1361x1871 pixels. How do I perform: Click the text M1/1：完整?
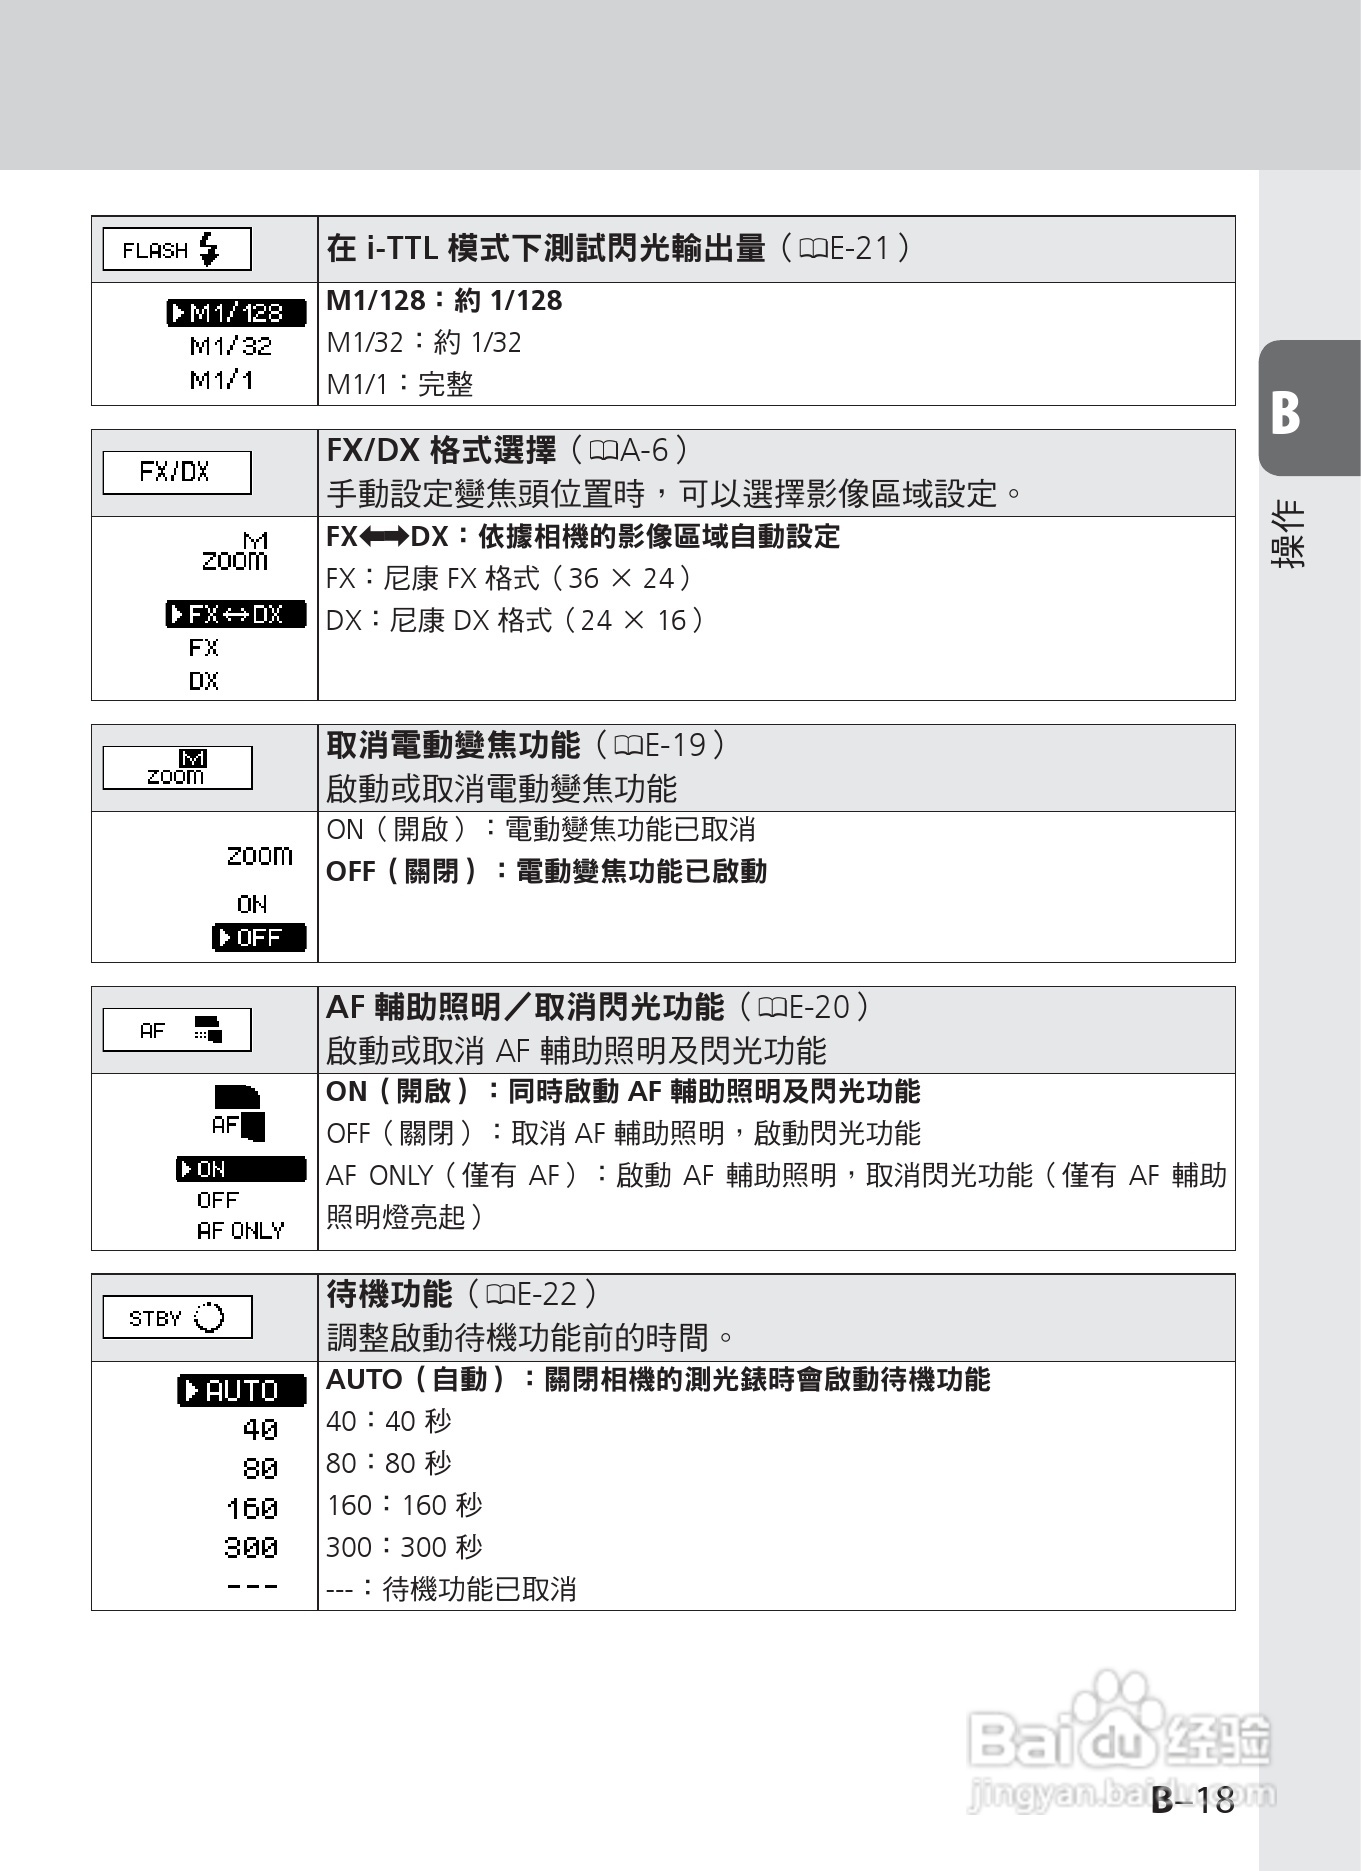tap(400, 385)
